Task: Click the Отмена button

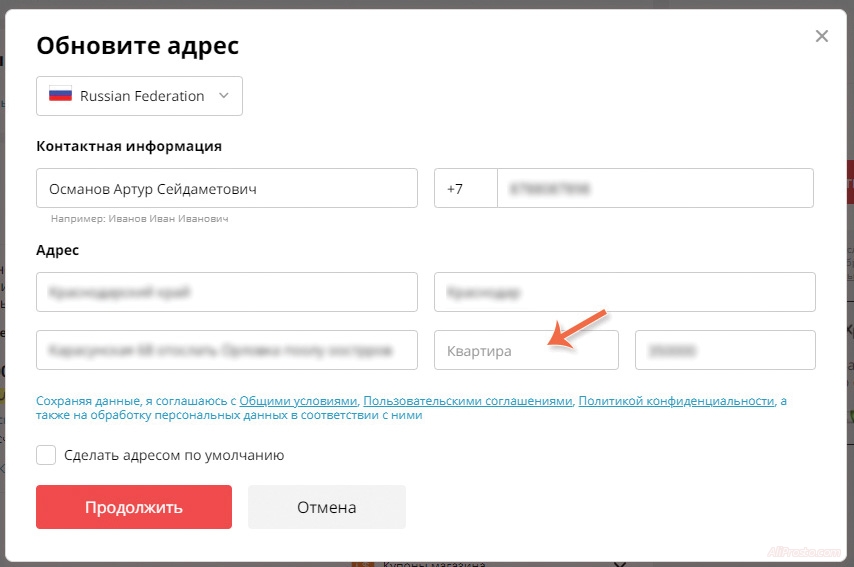Action: (x=327, y=507)
